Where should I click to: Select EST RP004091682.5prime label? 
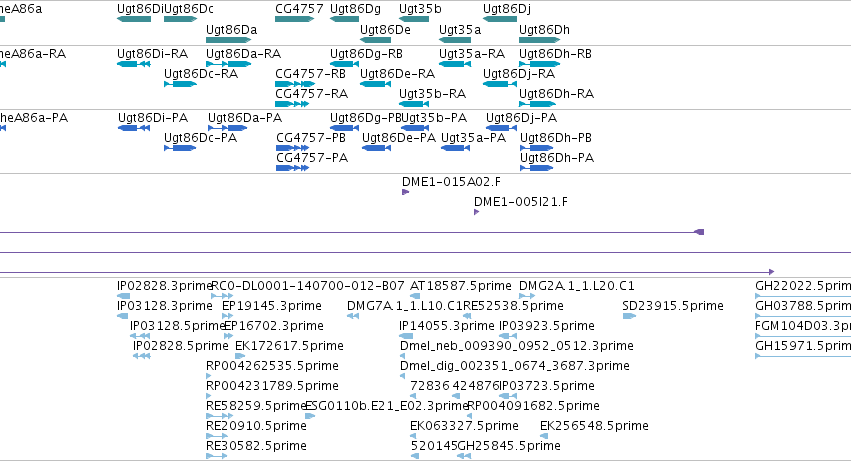tap(534, 405)
